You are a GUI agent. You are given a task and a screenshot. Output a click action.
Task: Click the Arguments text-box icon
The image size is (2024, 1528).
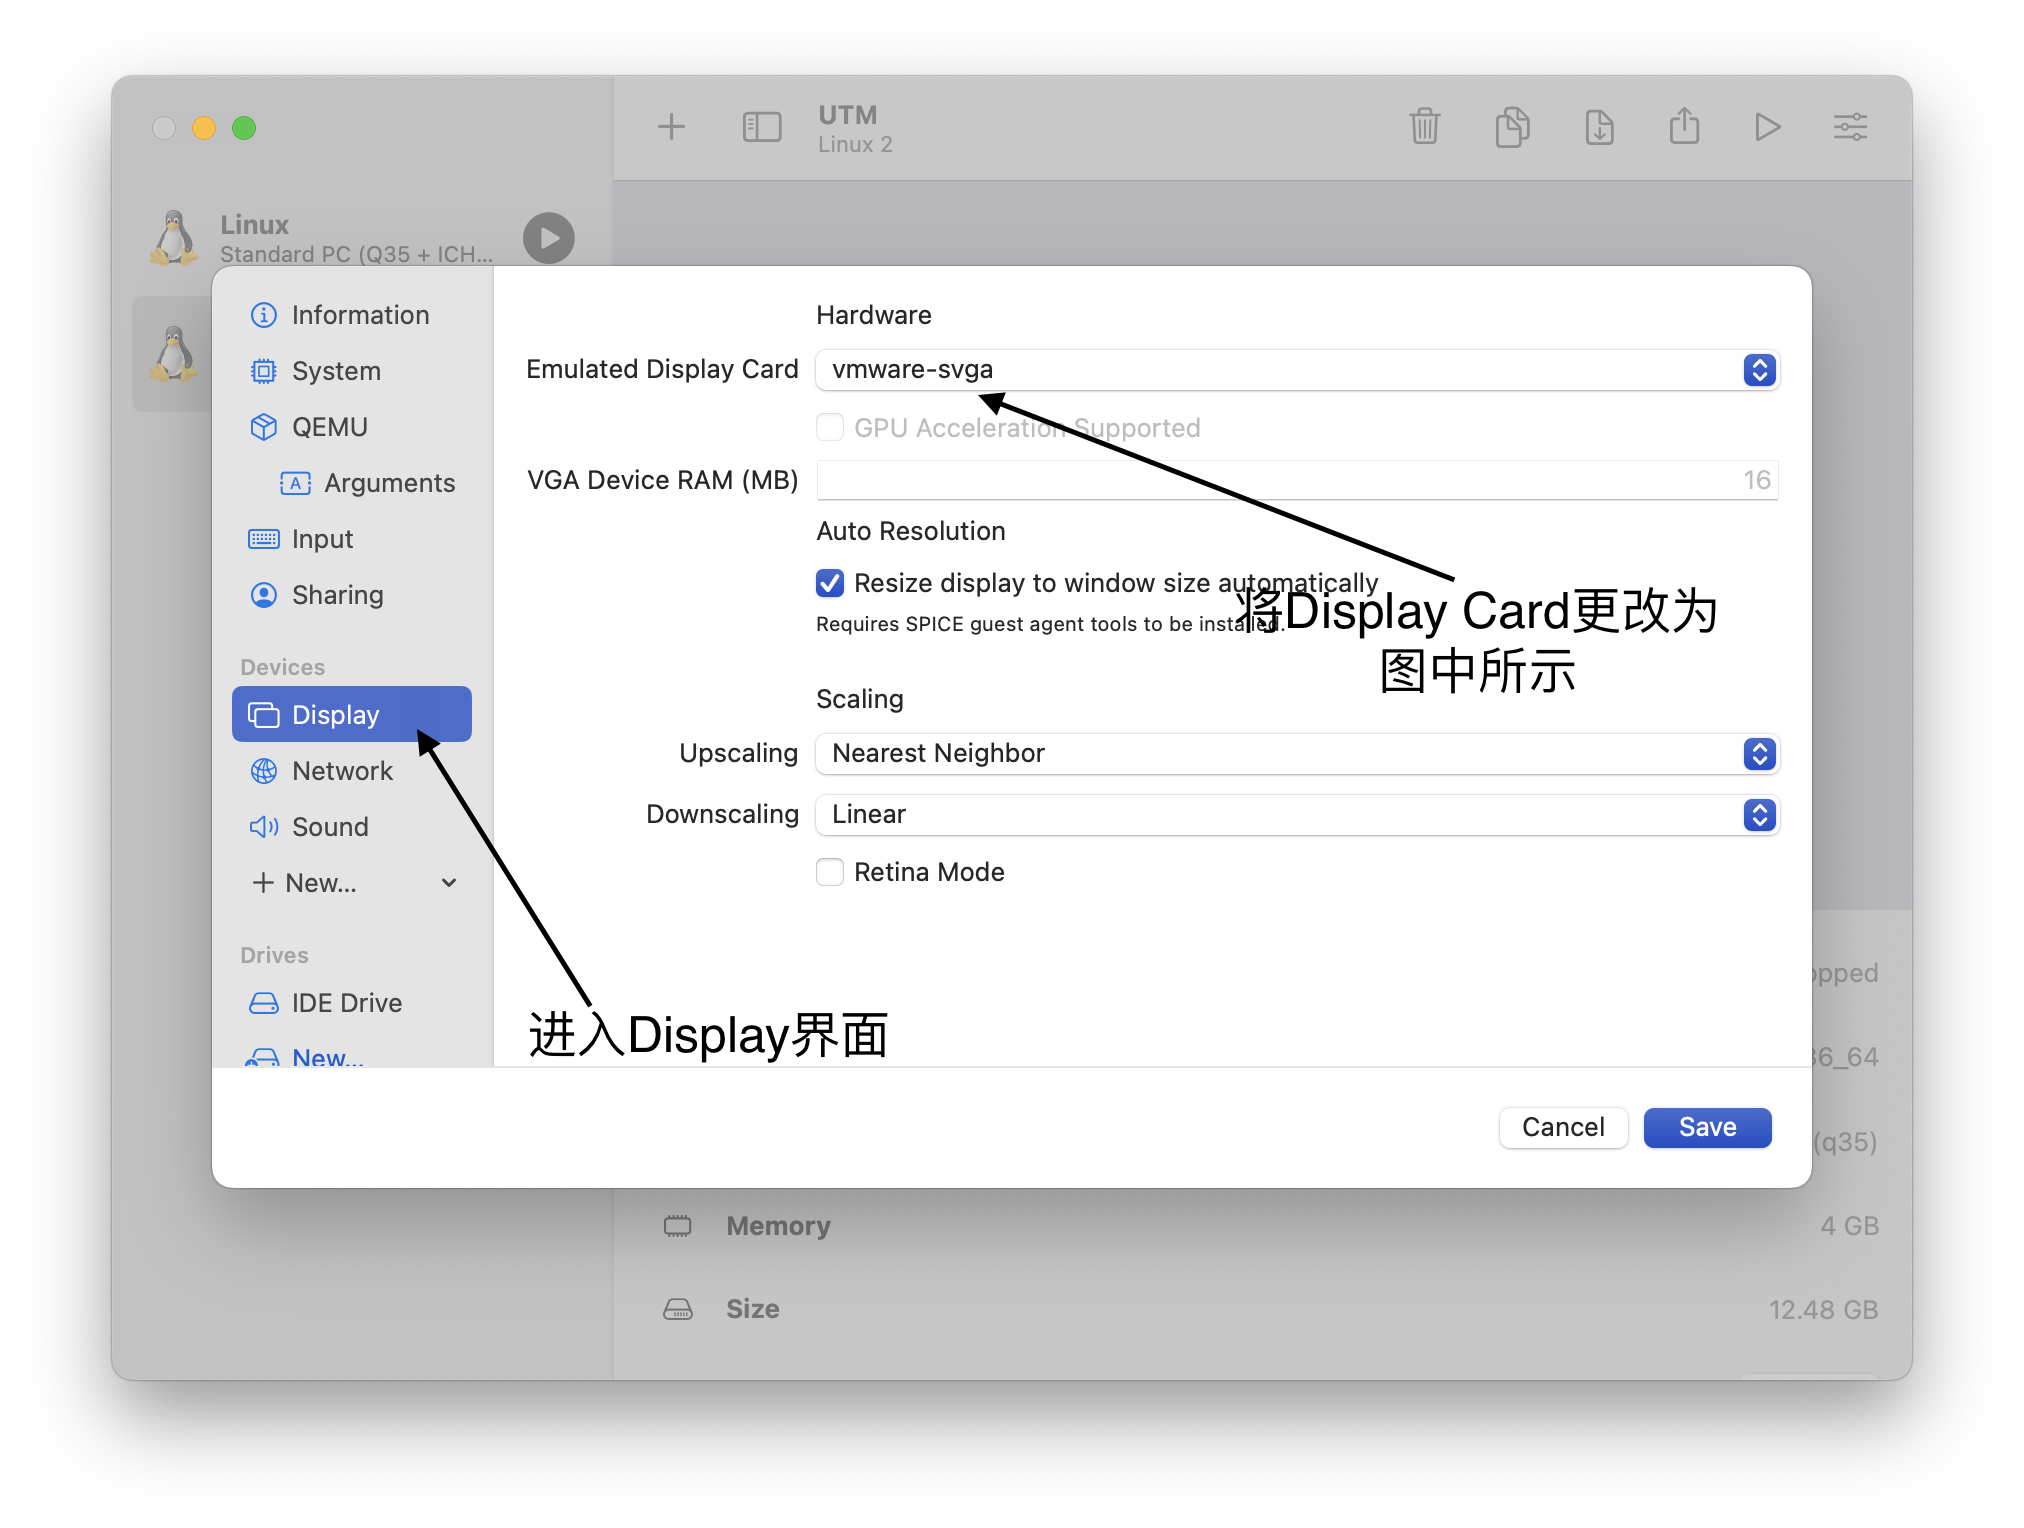[x=295, y=483]
